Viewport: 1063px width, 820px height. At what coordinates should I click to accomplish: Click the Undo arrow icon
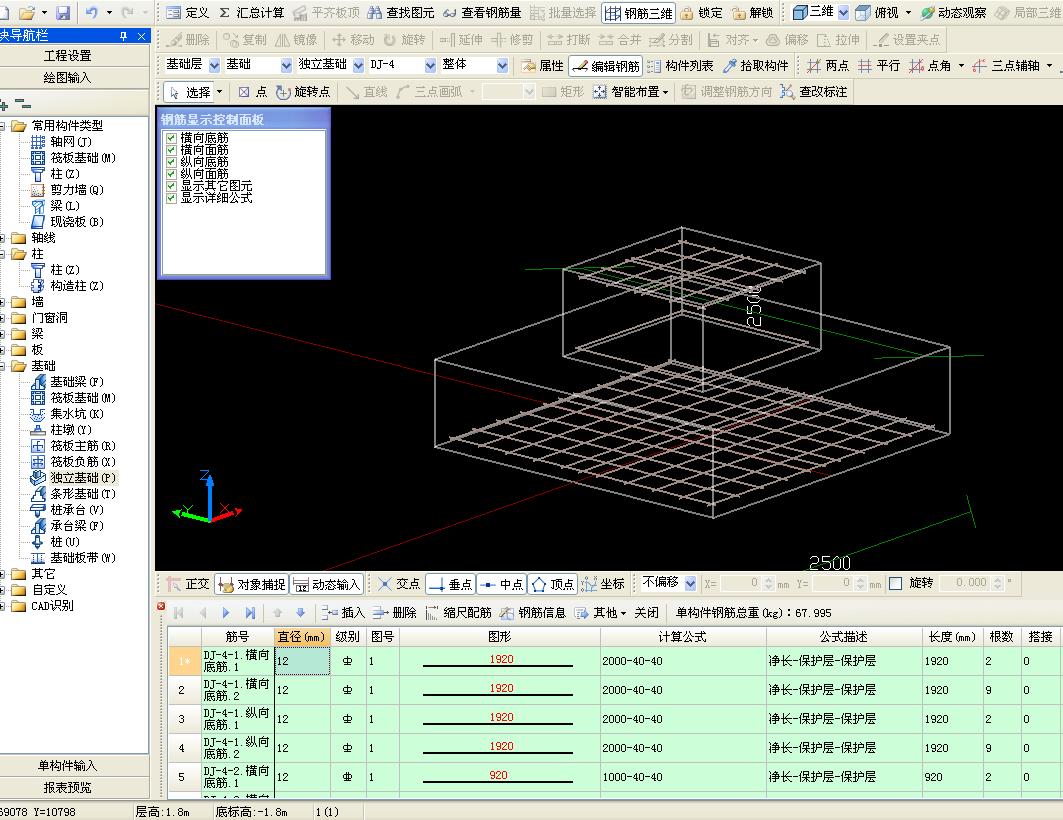(92, 13)
